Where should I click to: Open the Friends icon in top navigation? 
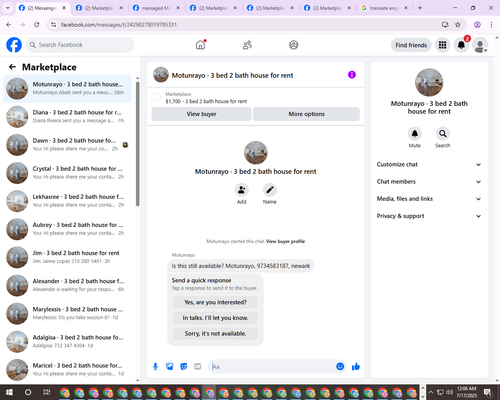(247, 45)
